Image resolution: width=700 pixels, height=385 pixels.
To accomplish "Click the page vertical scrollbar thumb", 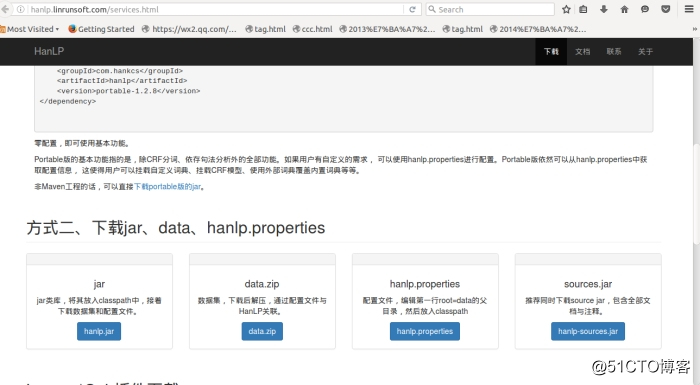I will pyautogui.click(x=696, y=194).
